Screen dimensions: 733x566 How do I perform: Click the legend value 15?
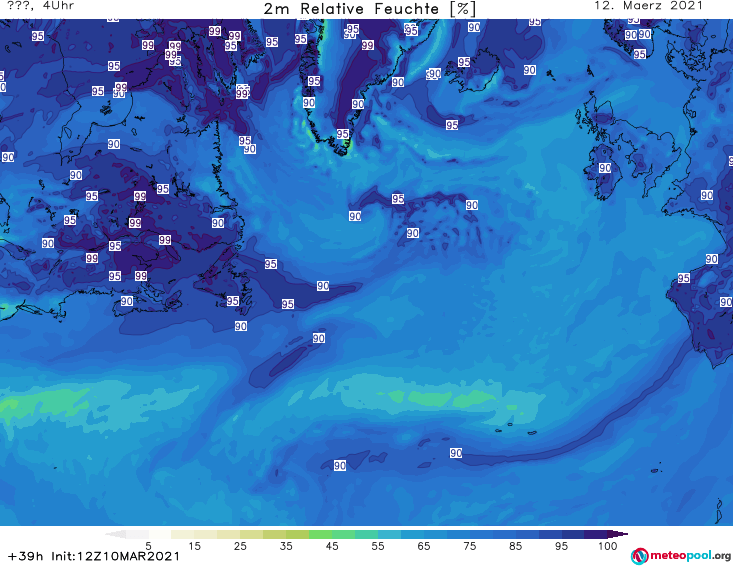194,546
